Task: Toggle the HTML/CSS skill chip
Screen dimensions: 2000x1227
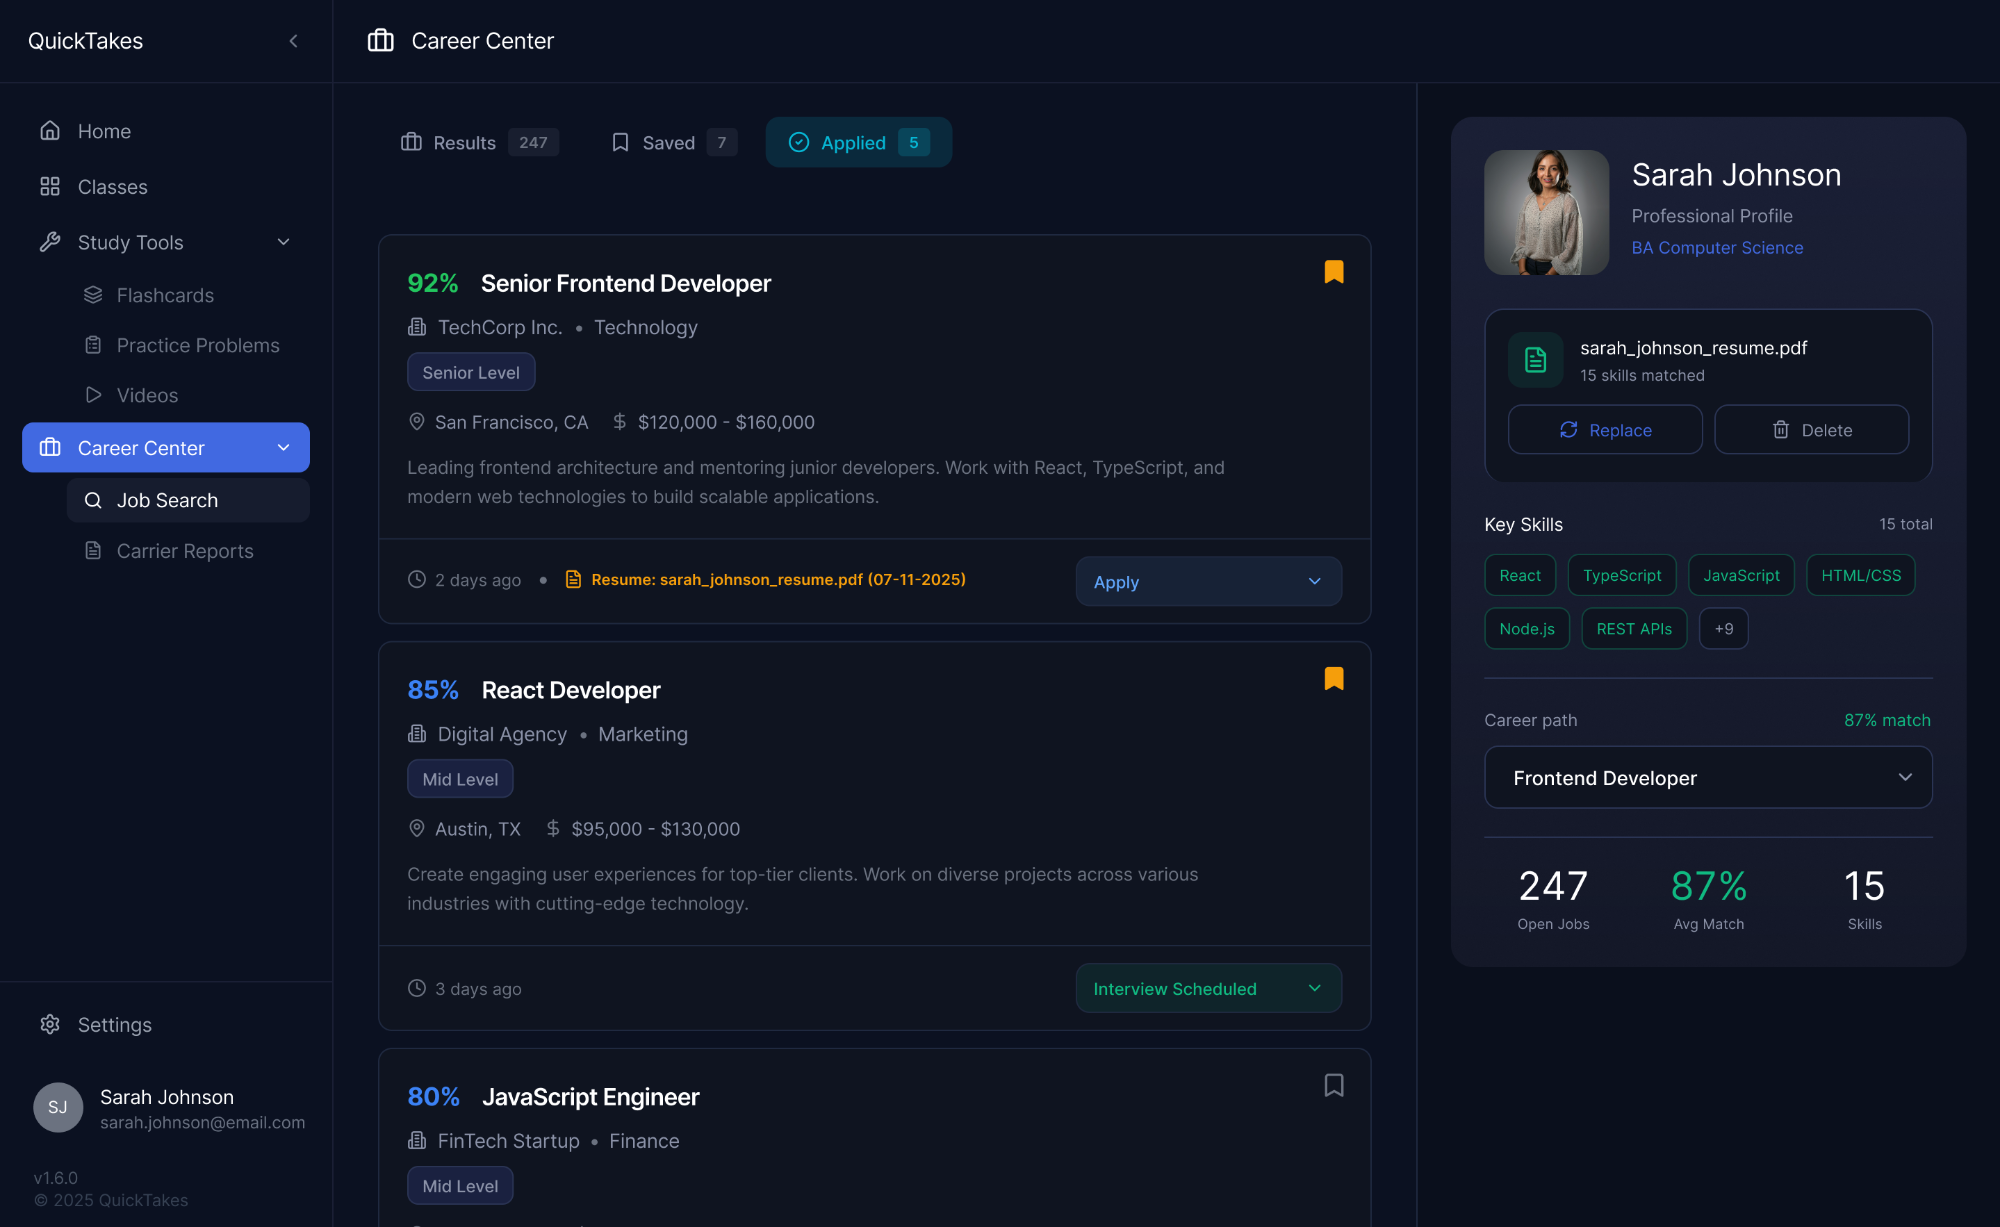Action: (1861, 575)
